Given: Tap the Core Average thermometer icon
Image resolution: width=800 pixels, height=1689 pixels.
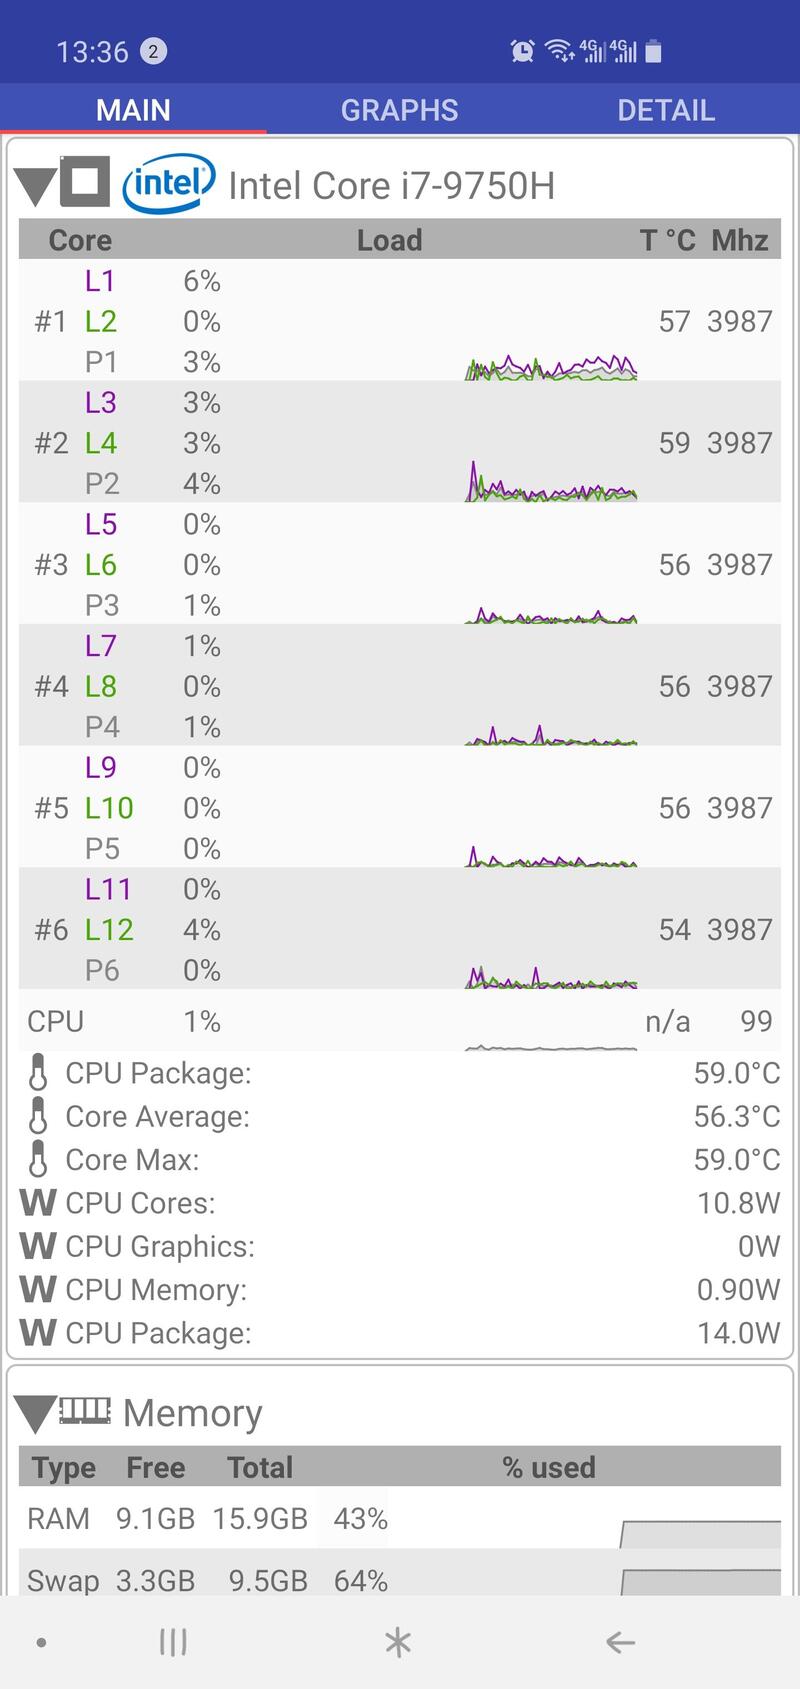Looking at the screenshot, I should coord(38,1116).
